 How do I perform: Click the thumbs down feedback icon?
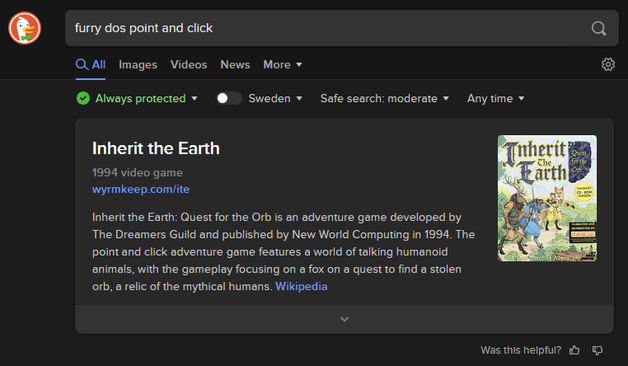[x=597, y=350]
